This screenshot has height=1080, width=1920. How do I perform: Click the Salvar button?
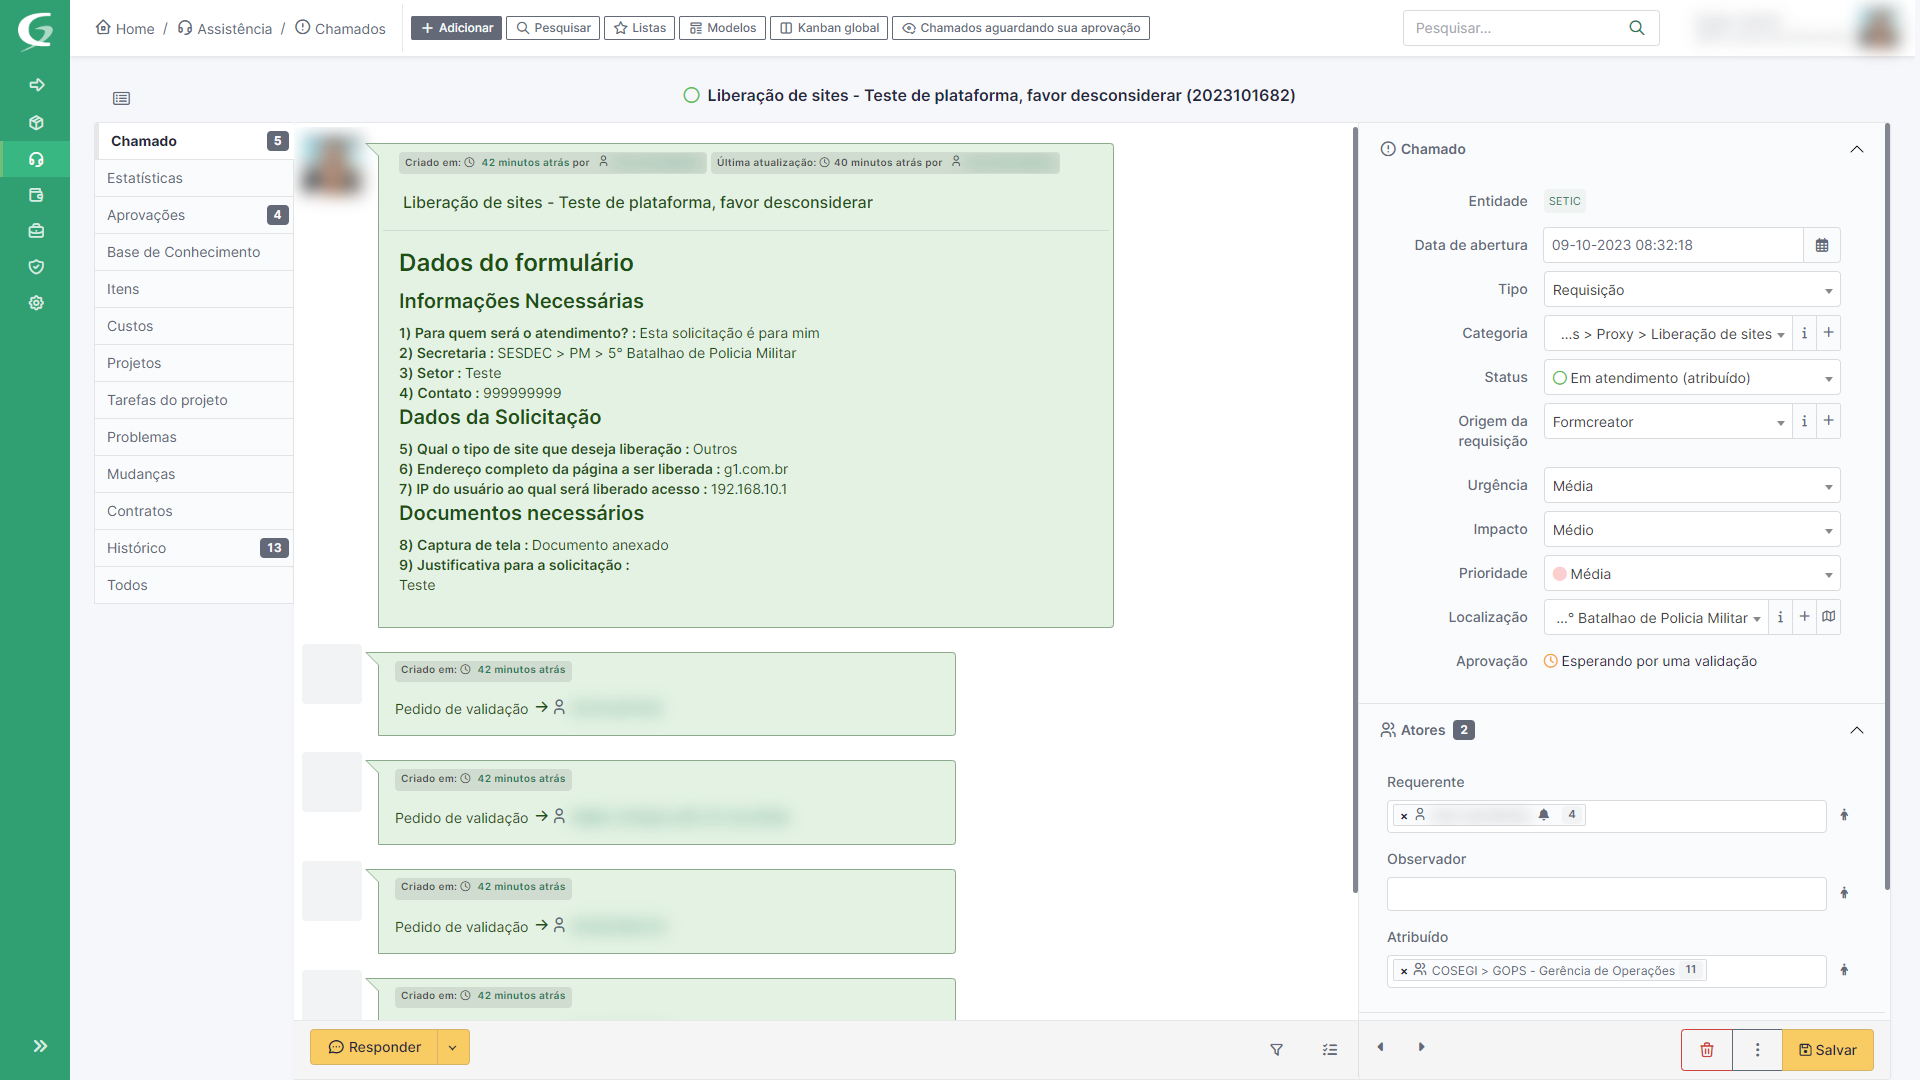click(x=1827, y=1050)
